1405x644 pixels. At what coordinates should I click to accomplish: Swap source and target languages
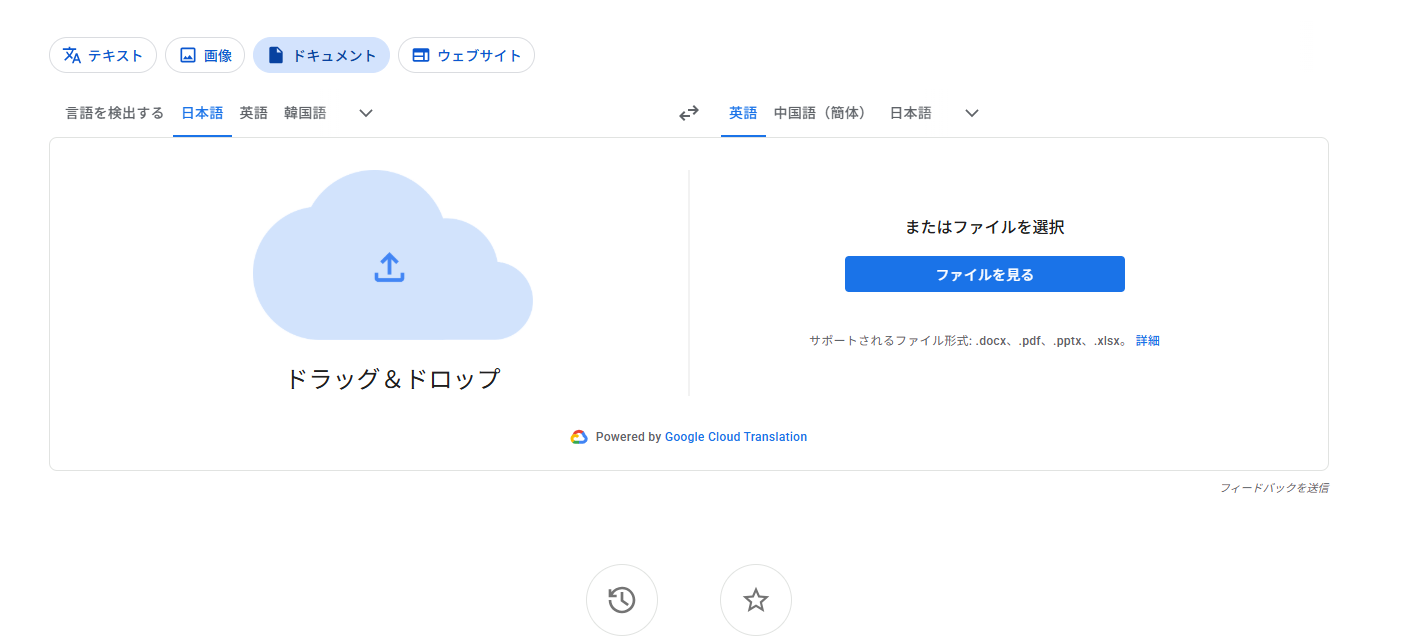[x=688, y=113]
